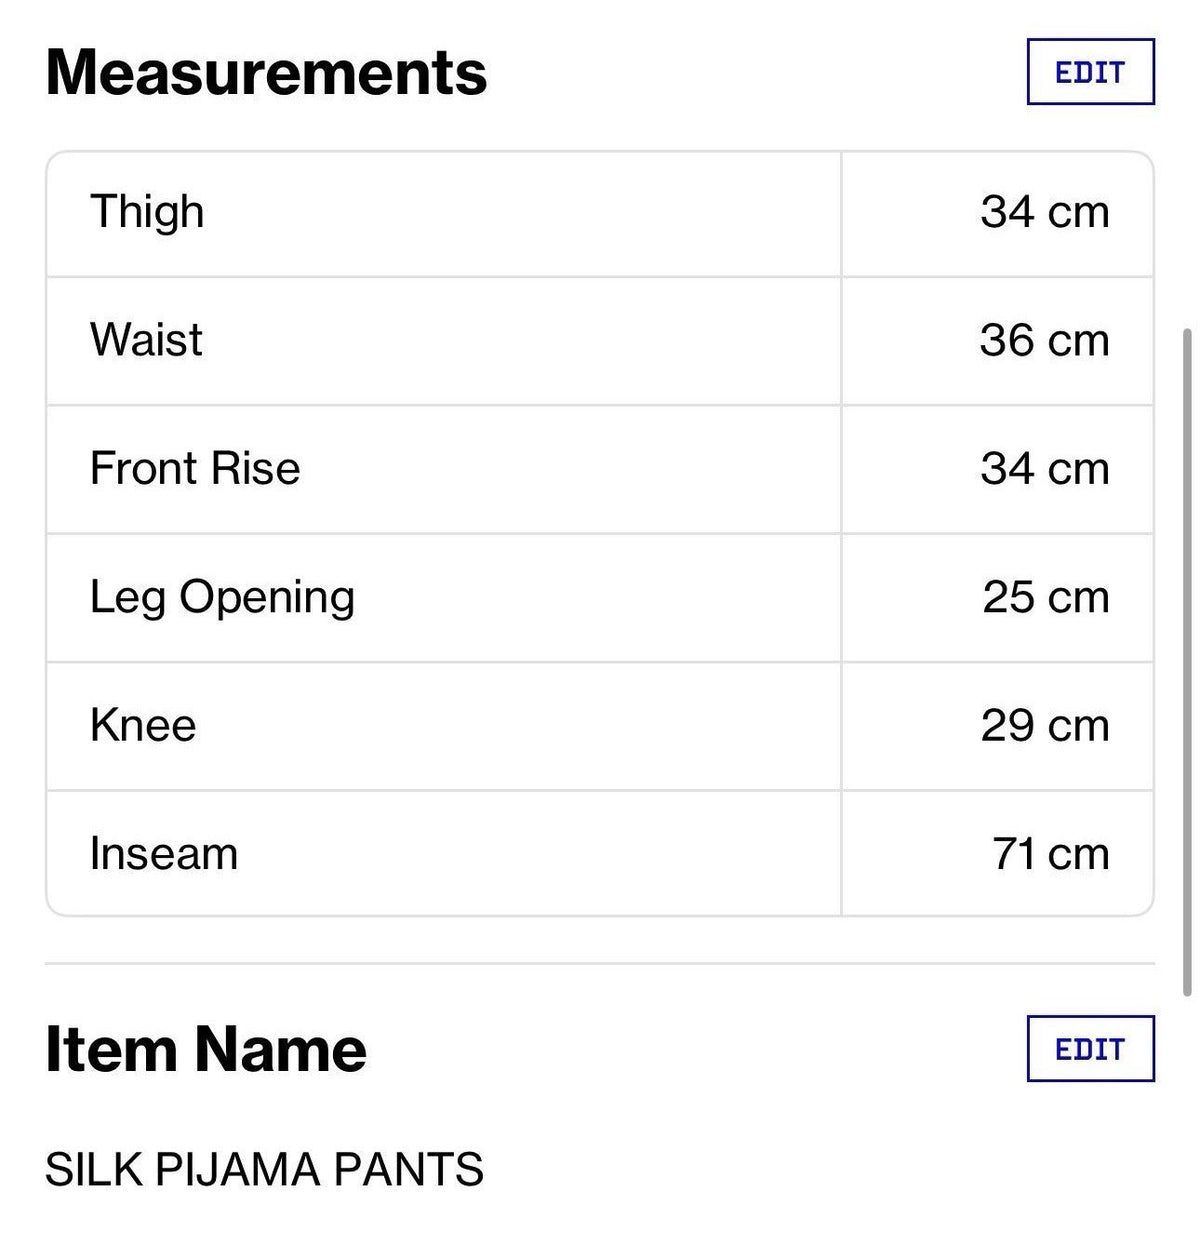Select the Front Rise value 34 cm

pos(1045,469)
